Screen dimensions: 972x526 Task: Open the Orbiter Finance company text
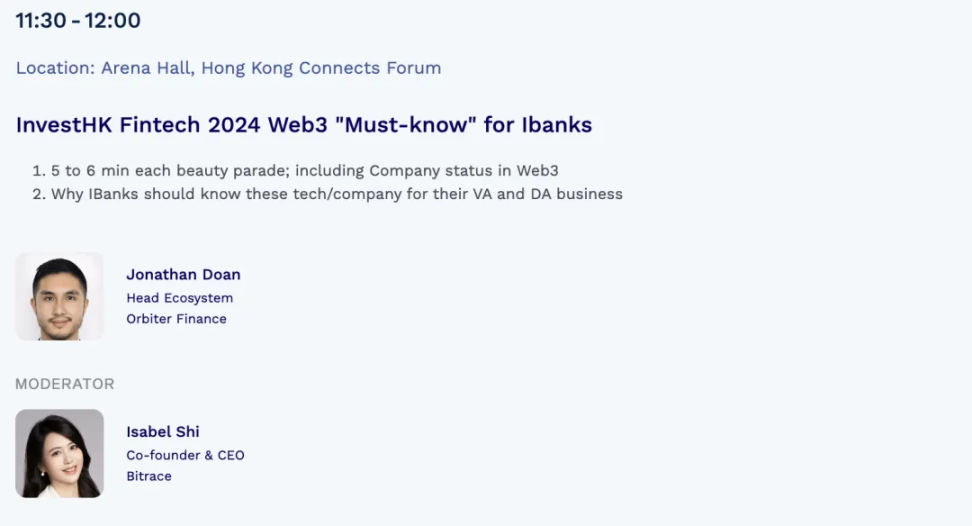[176, 319]
